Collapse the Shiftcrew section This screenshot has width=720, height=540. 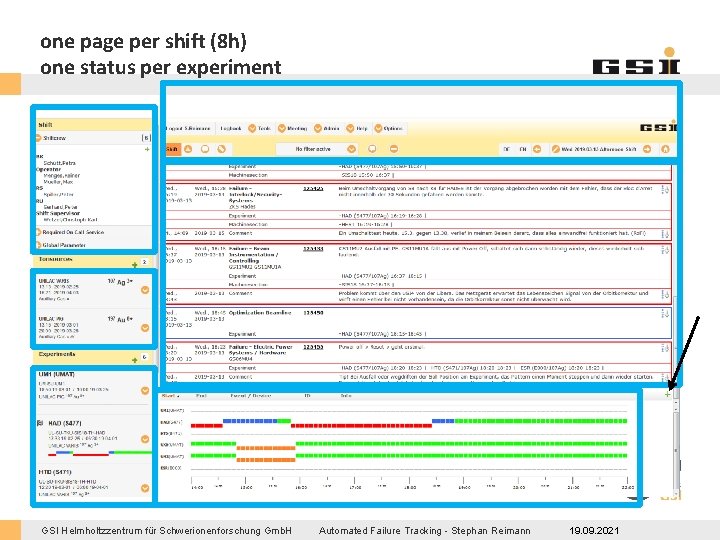39,138
